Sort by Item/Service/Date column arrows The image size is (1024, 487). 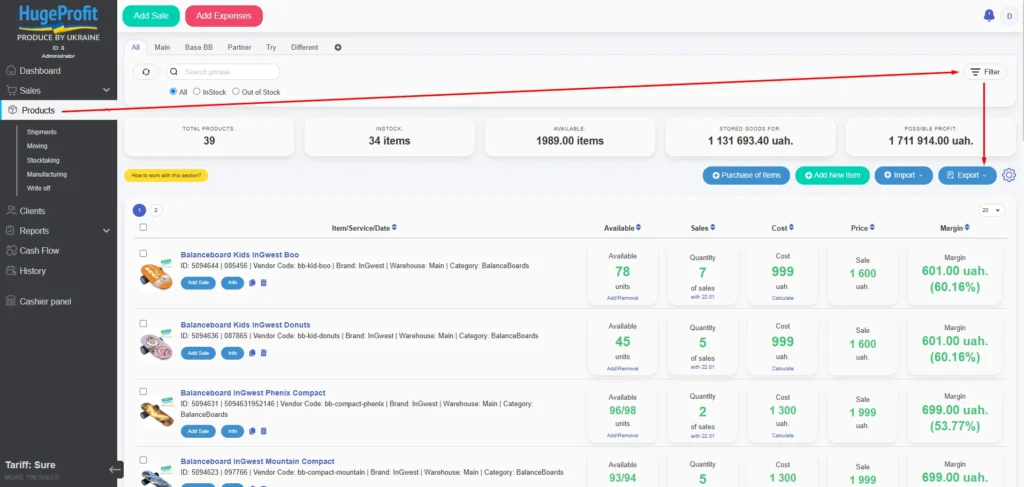point(394,228)
